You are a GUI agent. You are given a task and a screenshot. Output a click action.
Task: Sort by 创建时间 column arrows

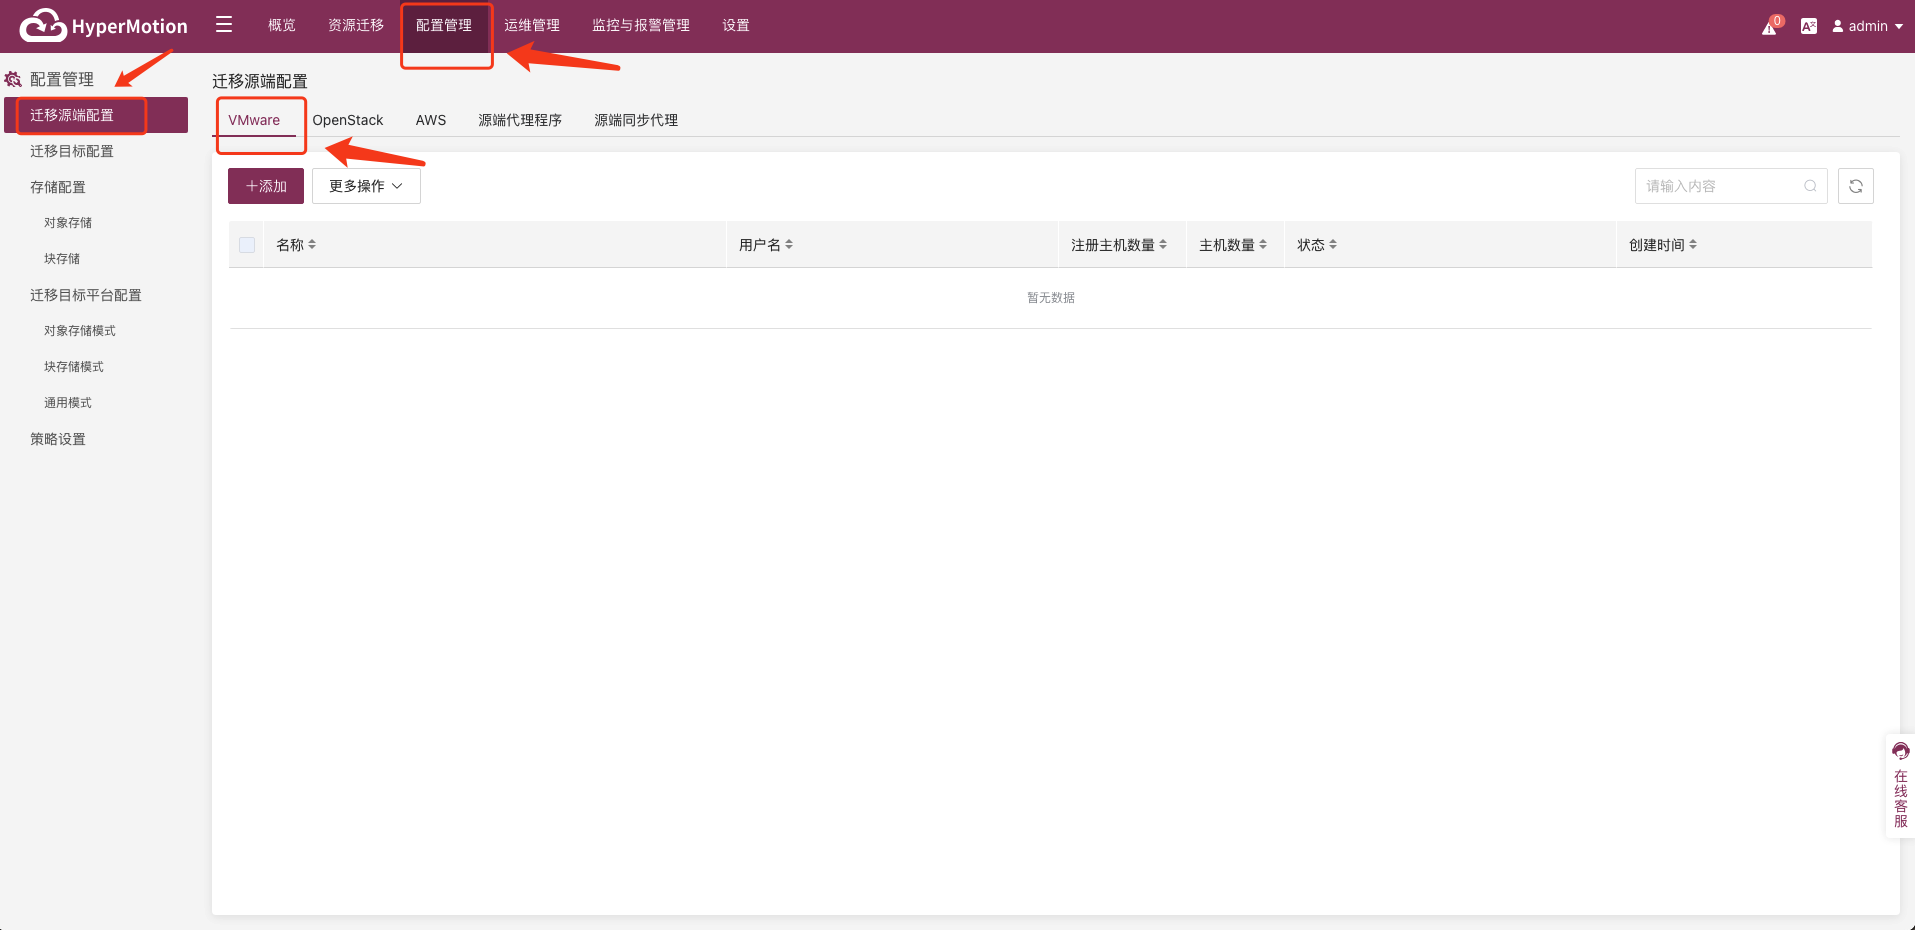pos(1693,244)
